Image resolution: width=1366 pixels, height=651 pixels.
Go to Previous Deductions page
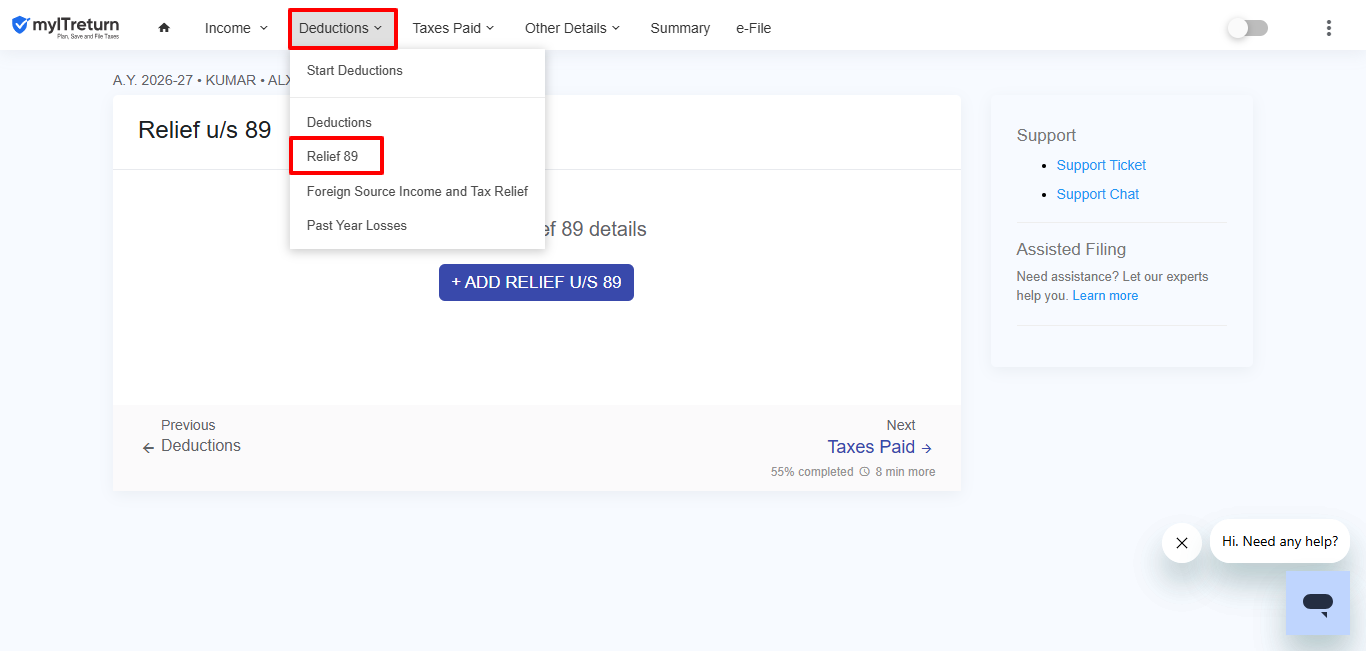click(192, 436)
